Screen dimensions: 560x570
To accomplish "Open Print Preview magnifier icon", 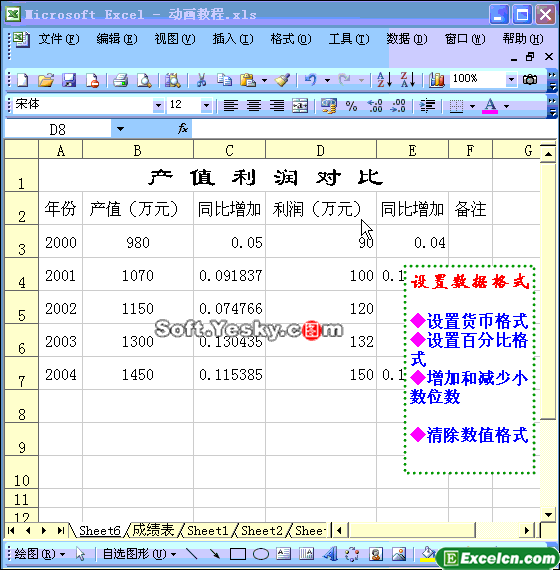I will coord(144,80).
